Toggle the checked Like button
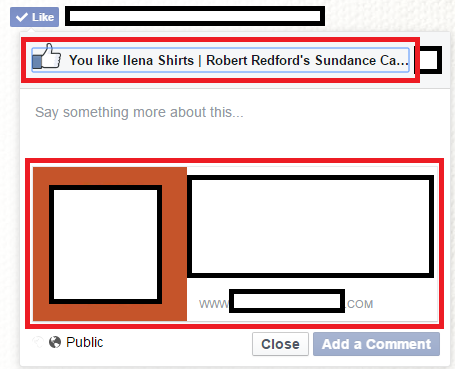The width and height of the screenshot is (455, 369). [34, 17]
